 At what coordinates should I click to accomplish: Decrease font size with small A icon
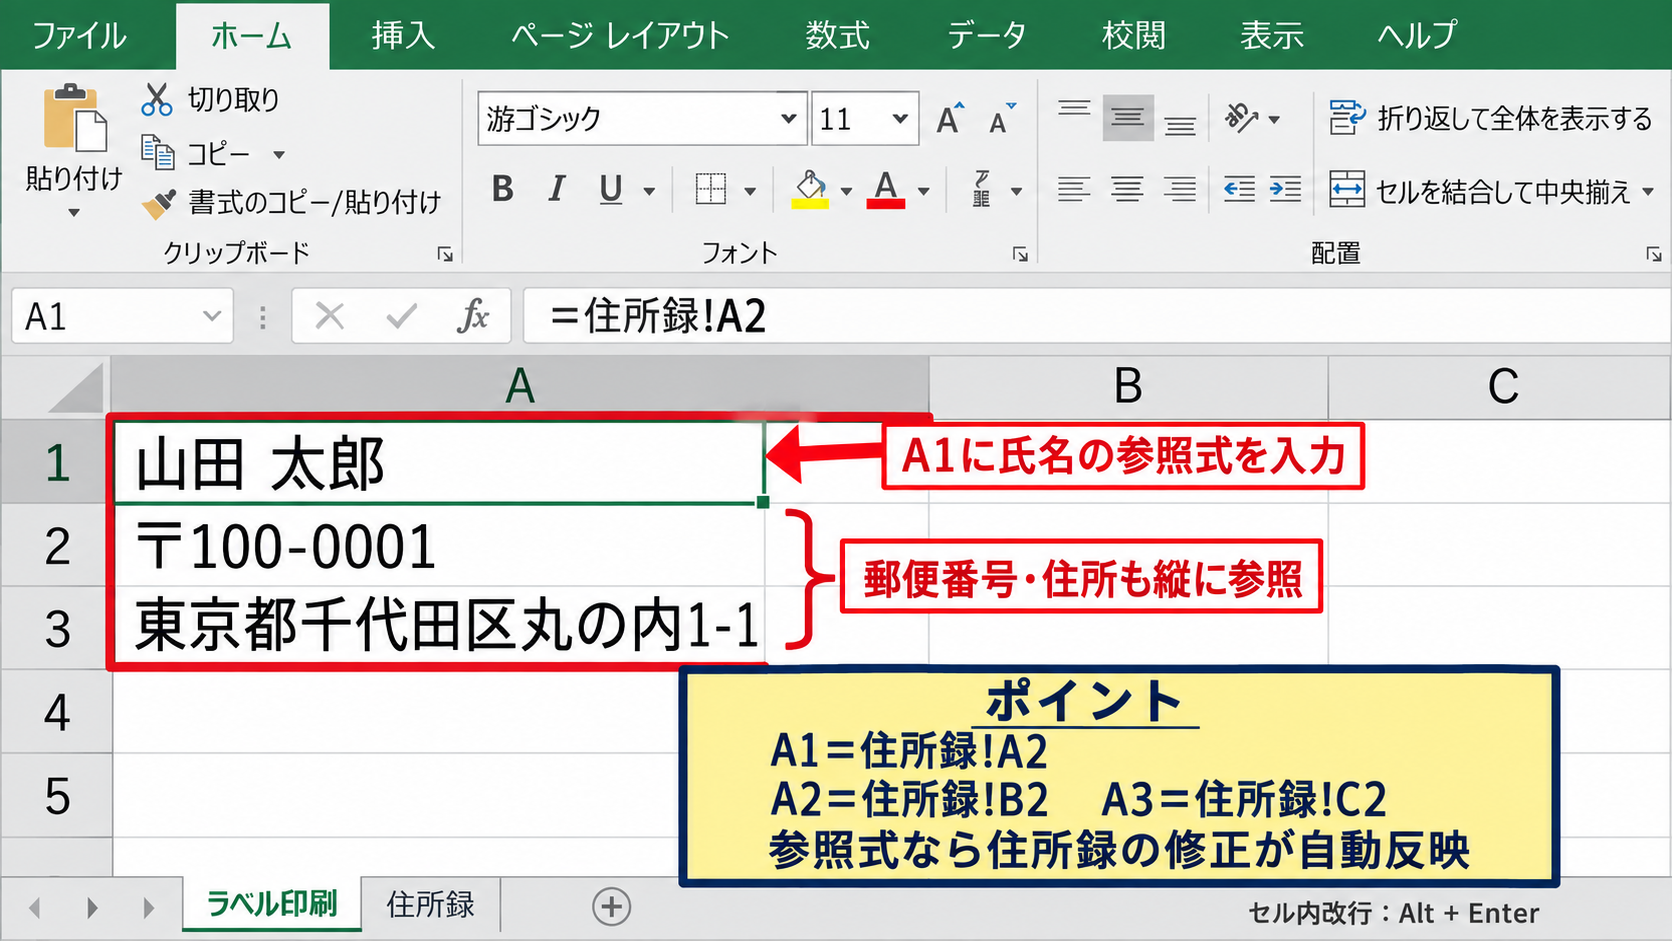pyautogui.click(x=1001, y=119)
